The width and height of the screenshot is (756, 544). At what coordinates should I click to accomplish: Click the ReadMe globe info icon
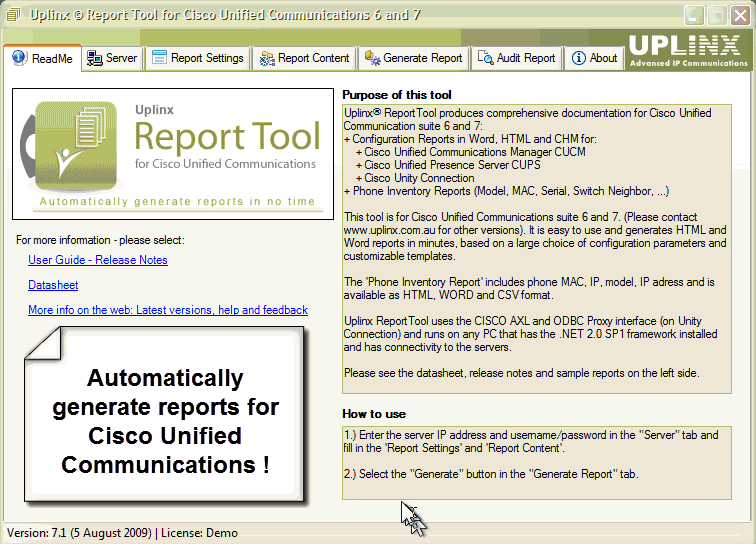[20, 58]
